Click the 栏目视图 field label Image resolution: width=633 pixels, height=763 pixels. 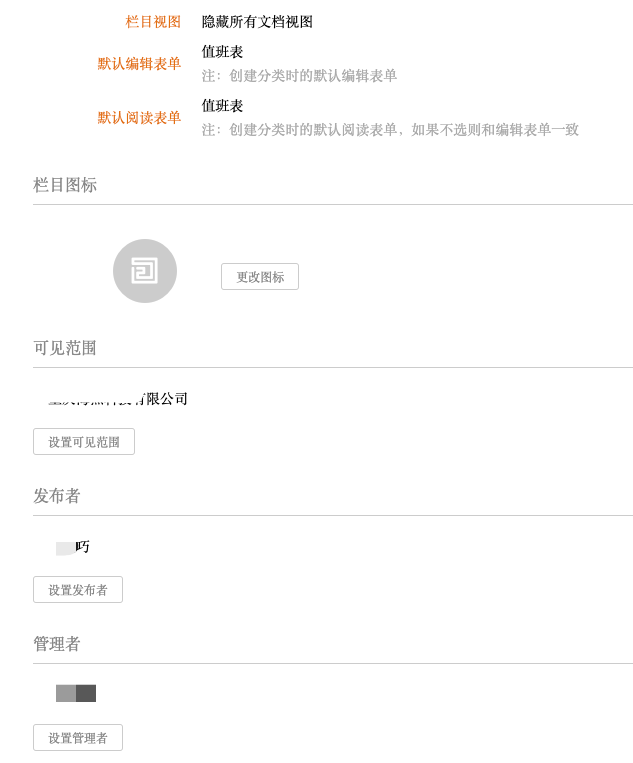coord(153,22)
